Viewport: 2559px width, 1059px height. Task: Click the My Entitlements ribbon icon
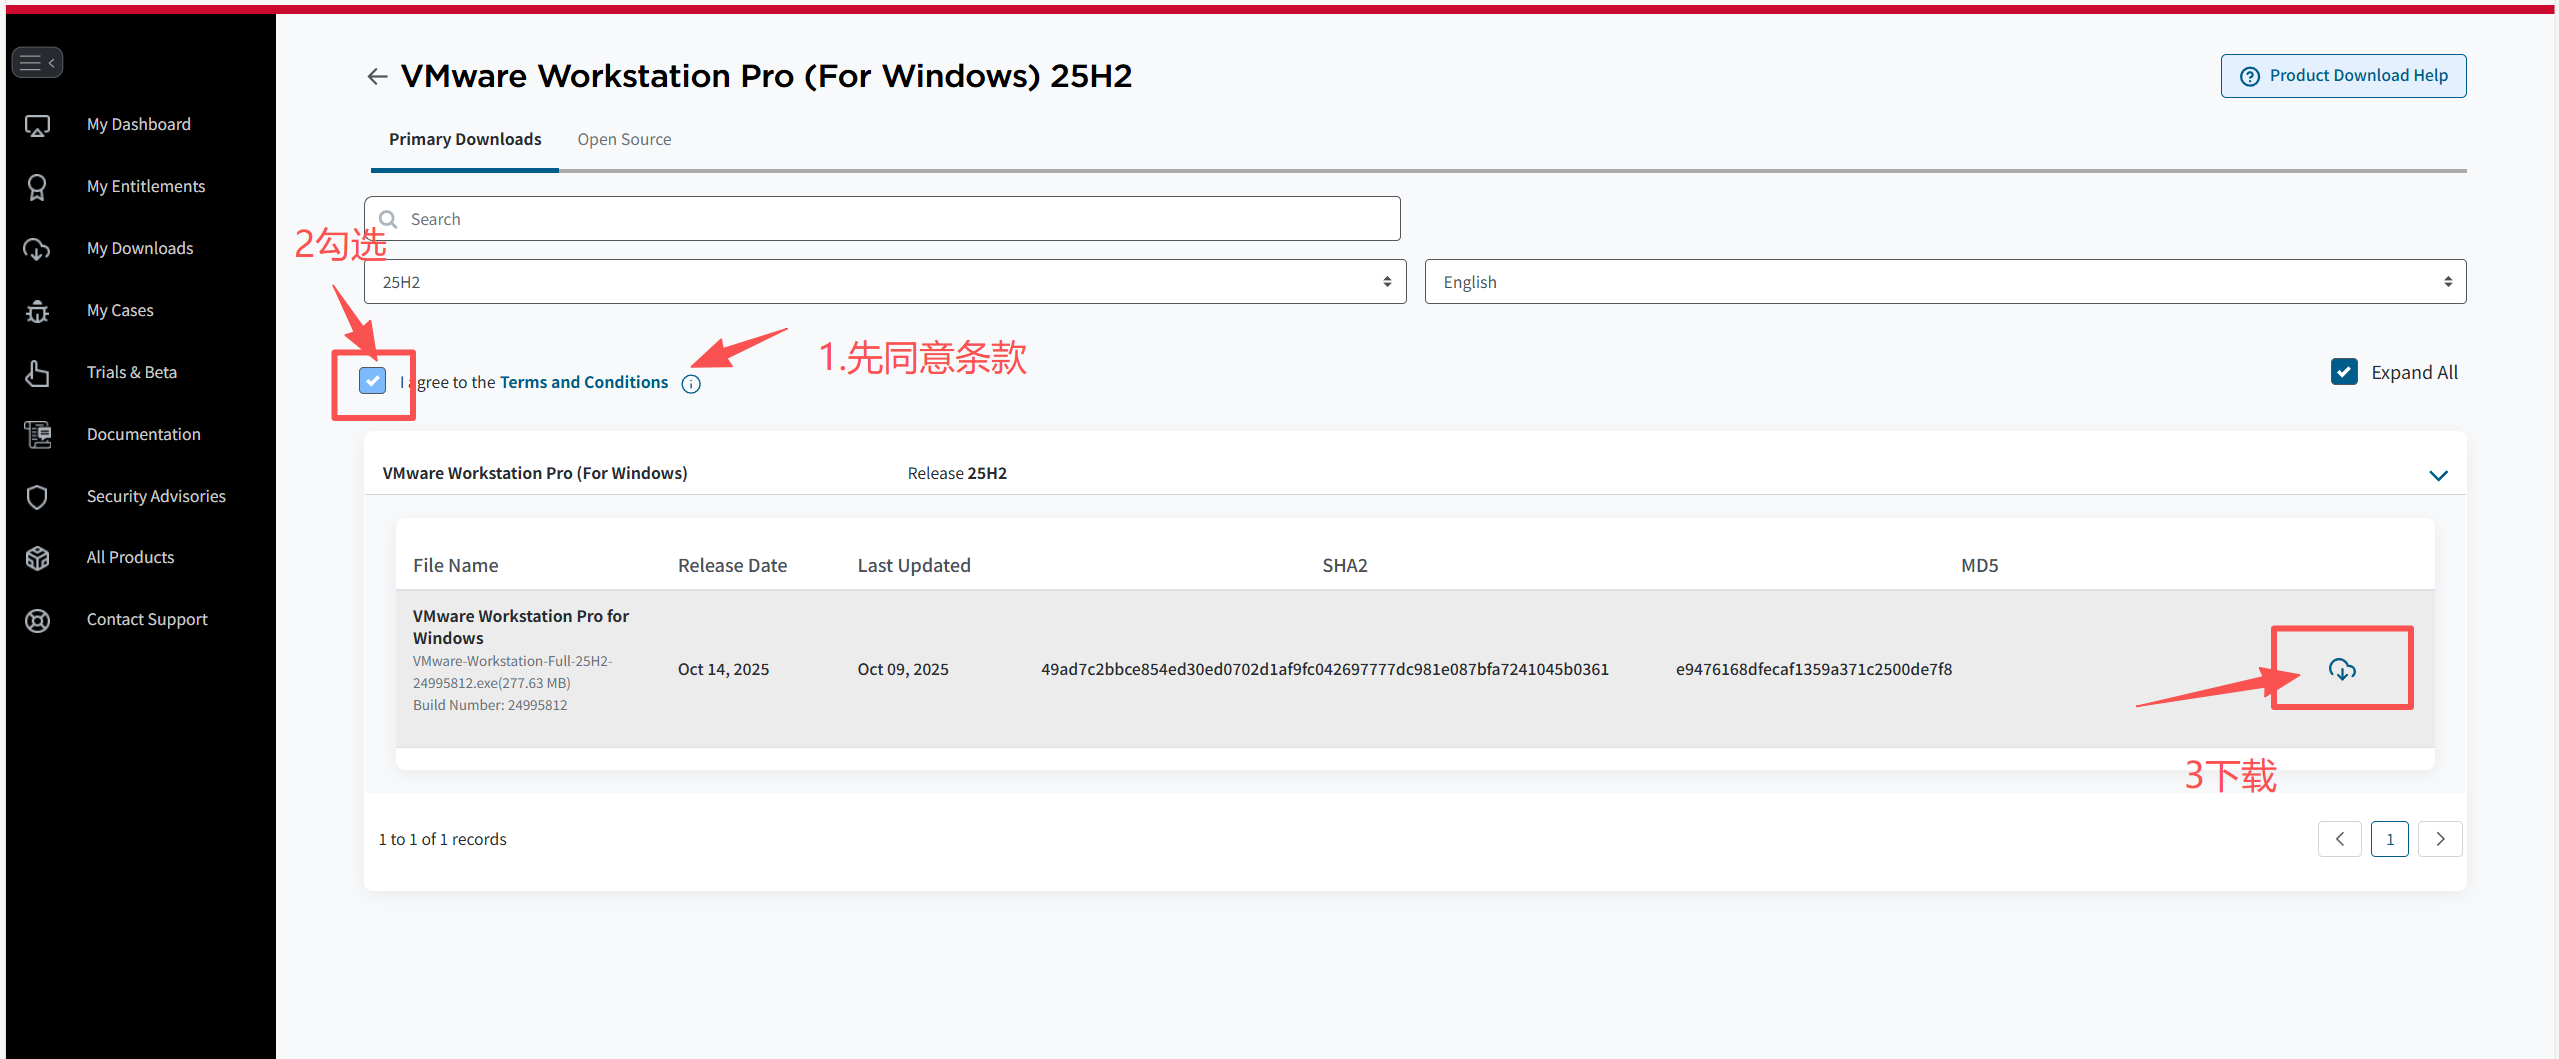coord(37,187)
